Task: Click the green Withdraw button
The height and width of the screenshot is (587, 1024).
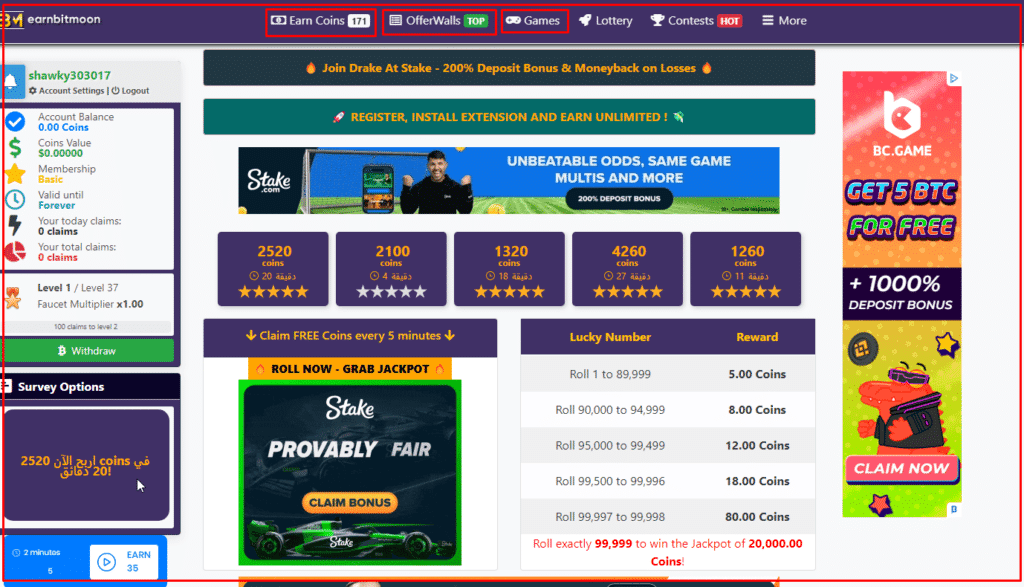Action: pyautogui.click(x=88, y=351)
